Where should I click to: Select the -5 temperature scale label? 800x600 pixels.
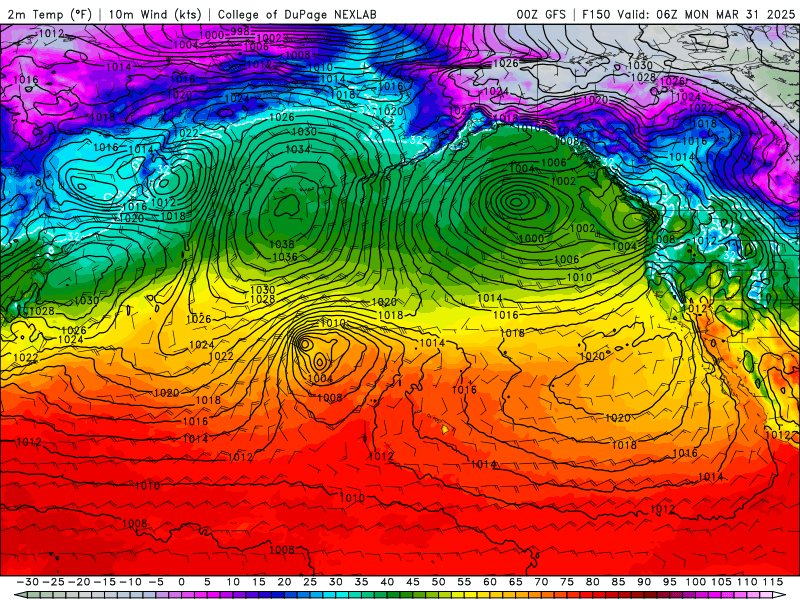(x=156, y=582)
